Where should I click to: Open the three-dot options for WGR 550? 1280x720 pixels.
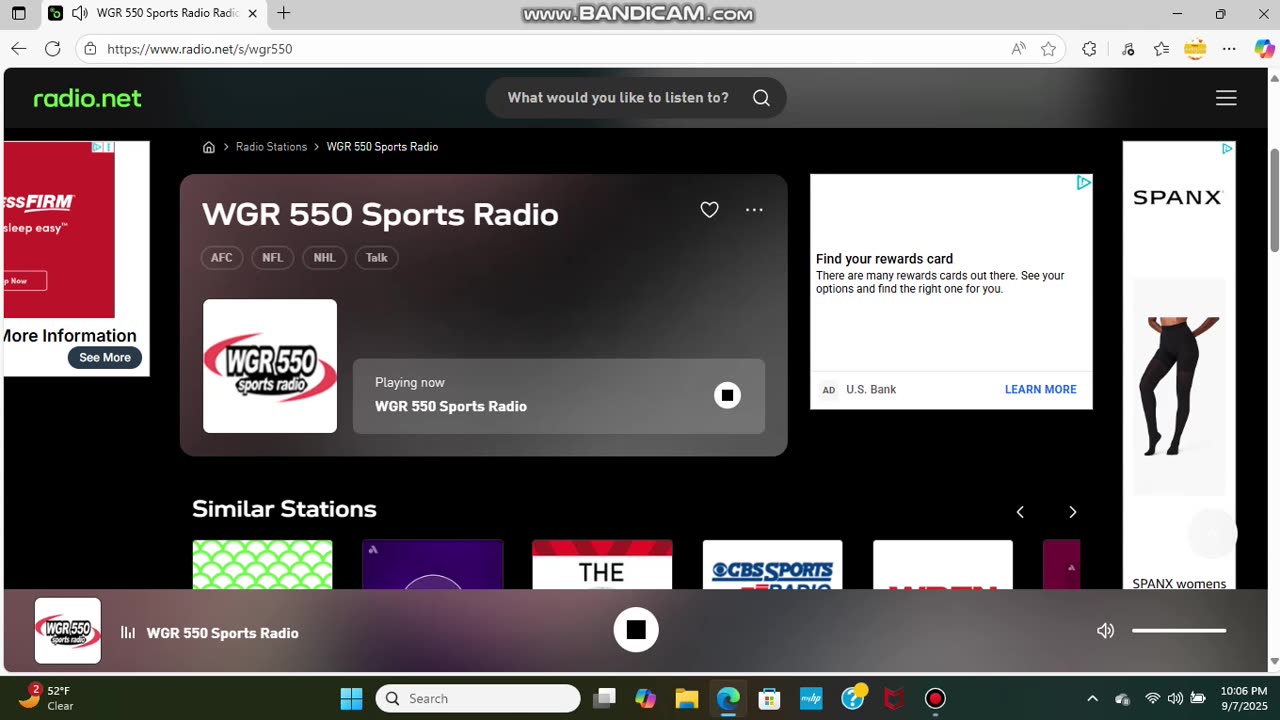pos(754,210)
